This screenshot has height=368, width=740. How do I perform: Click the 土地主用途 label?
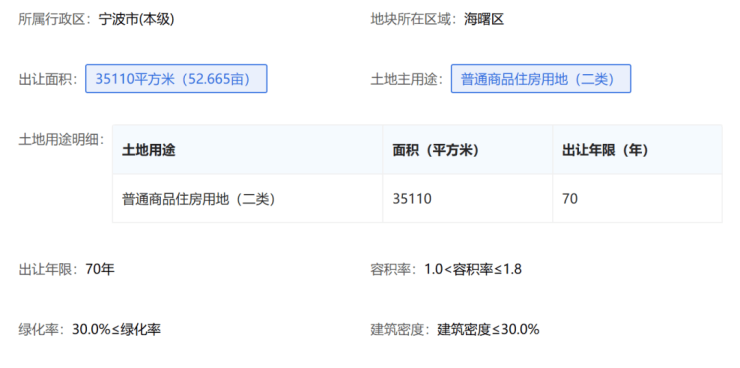pyautogui.click(x=404, y=79)
